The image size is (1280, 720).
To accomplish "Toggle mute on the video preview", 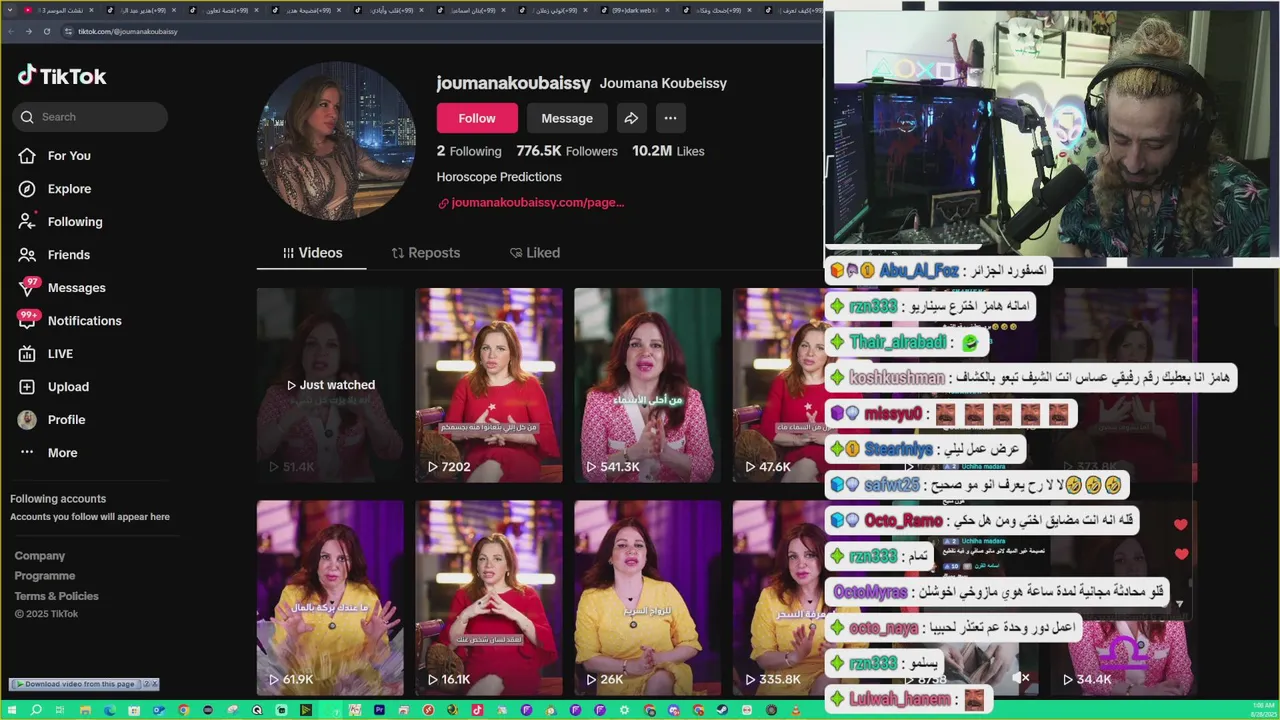I will [1020, 678].
